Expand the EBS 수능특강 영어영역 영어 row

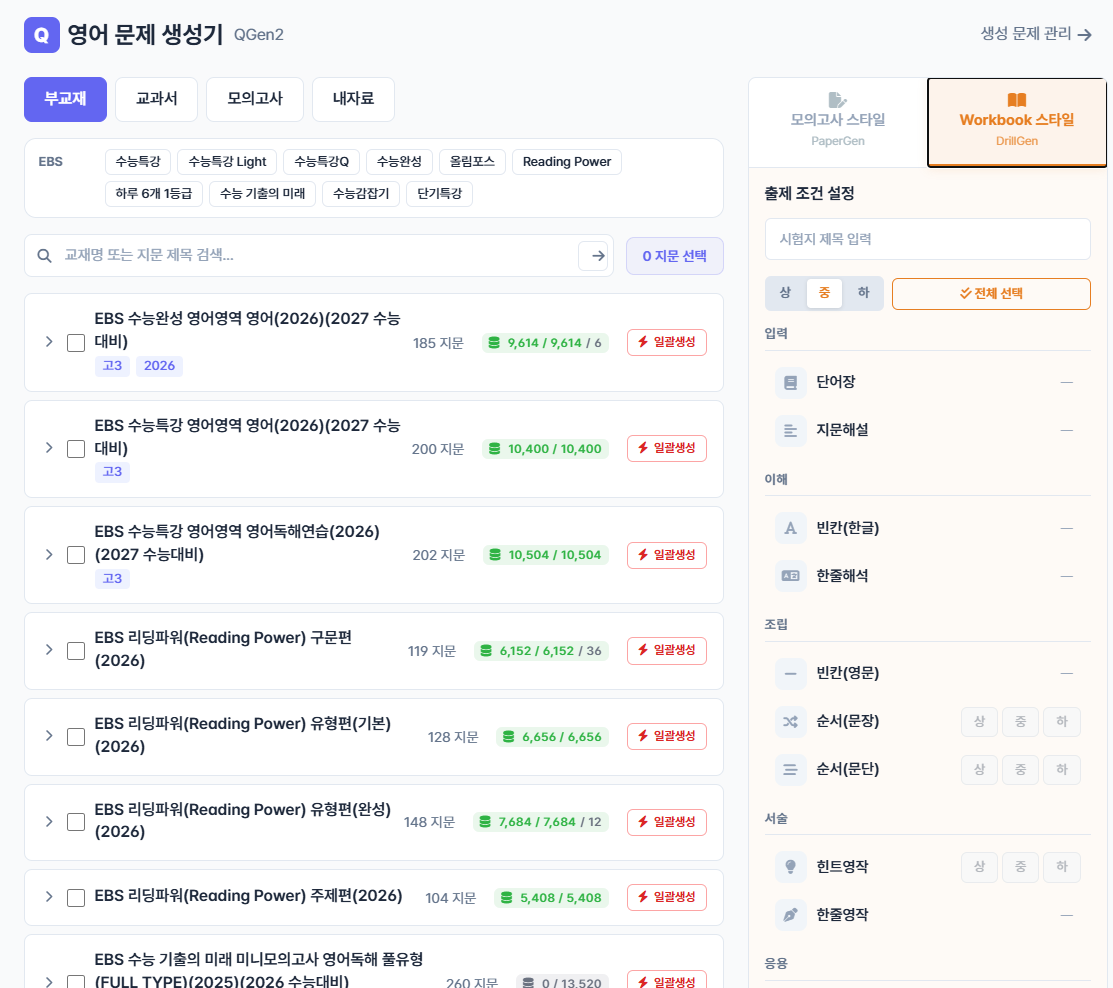[x=48, y=447]
